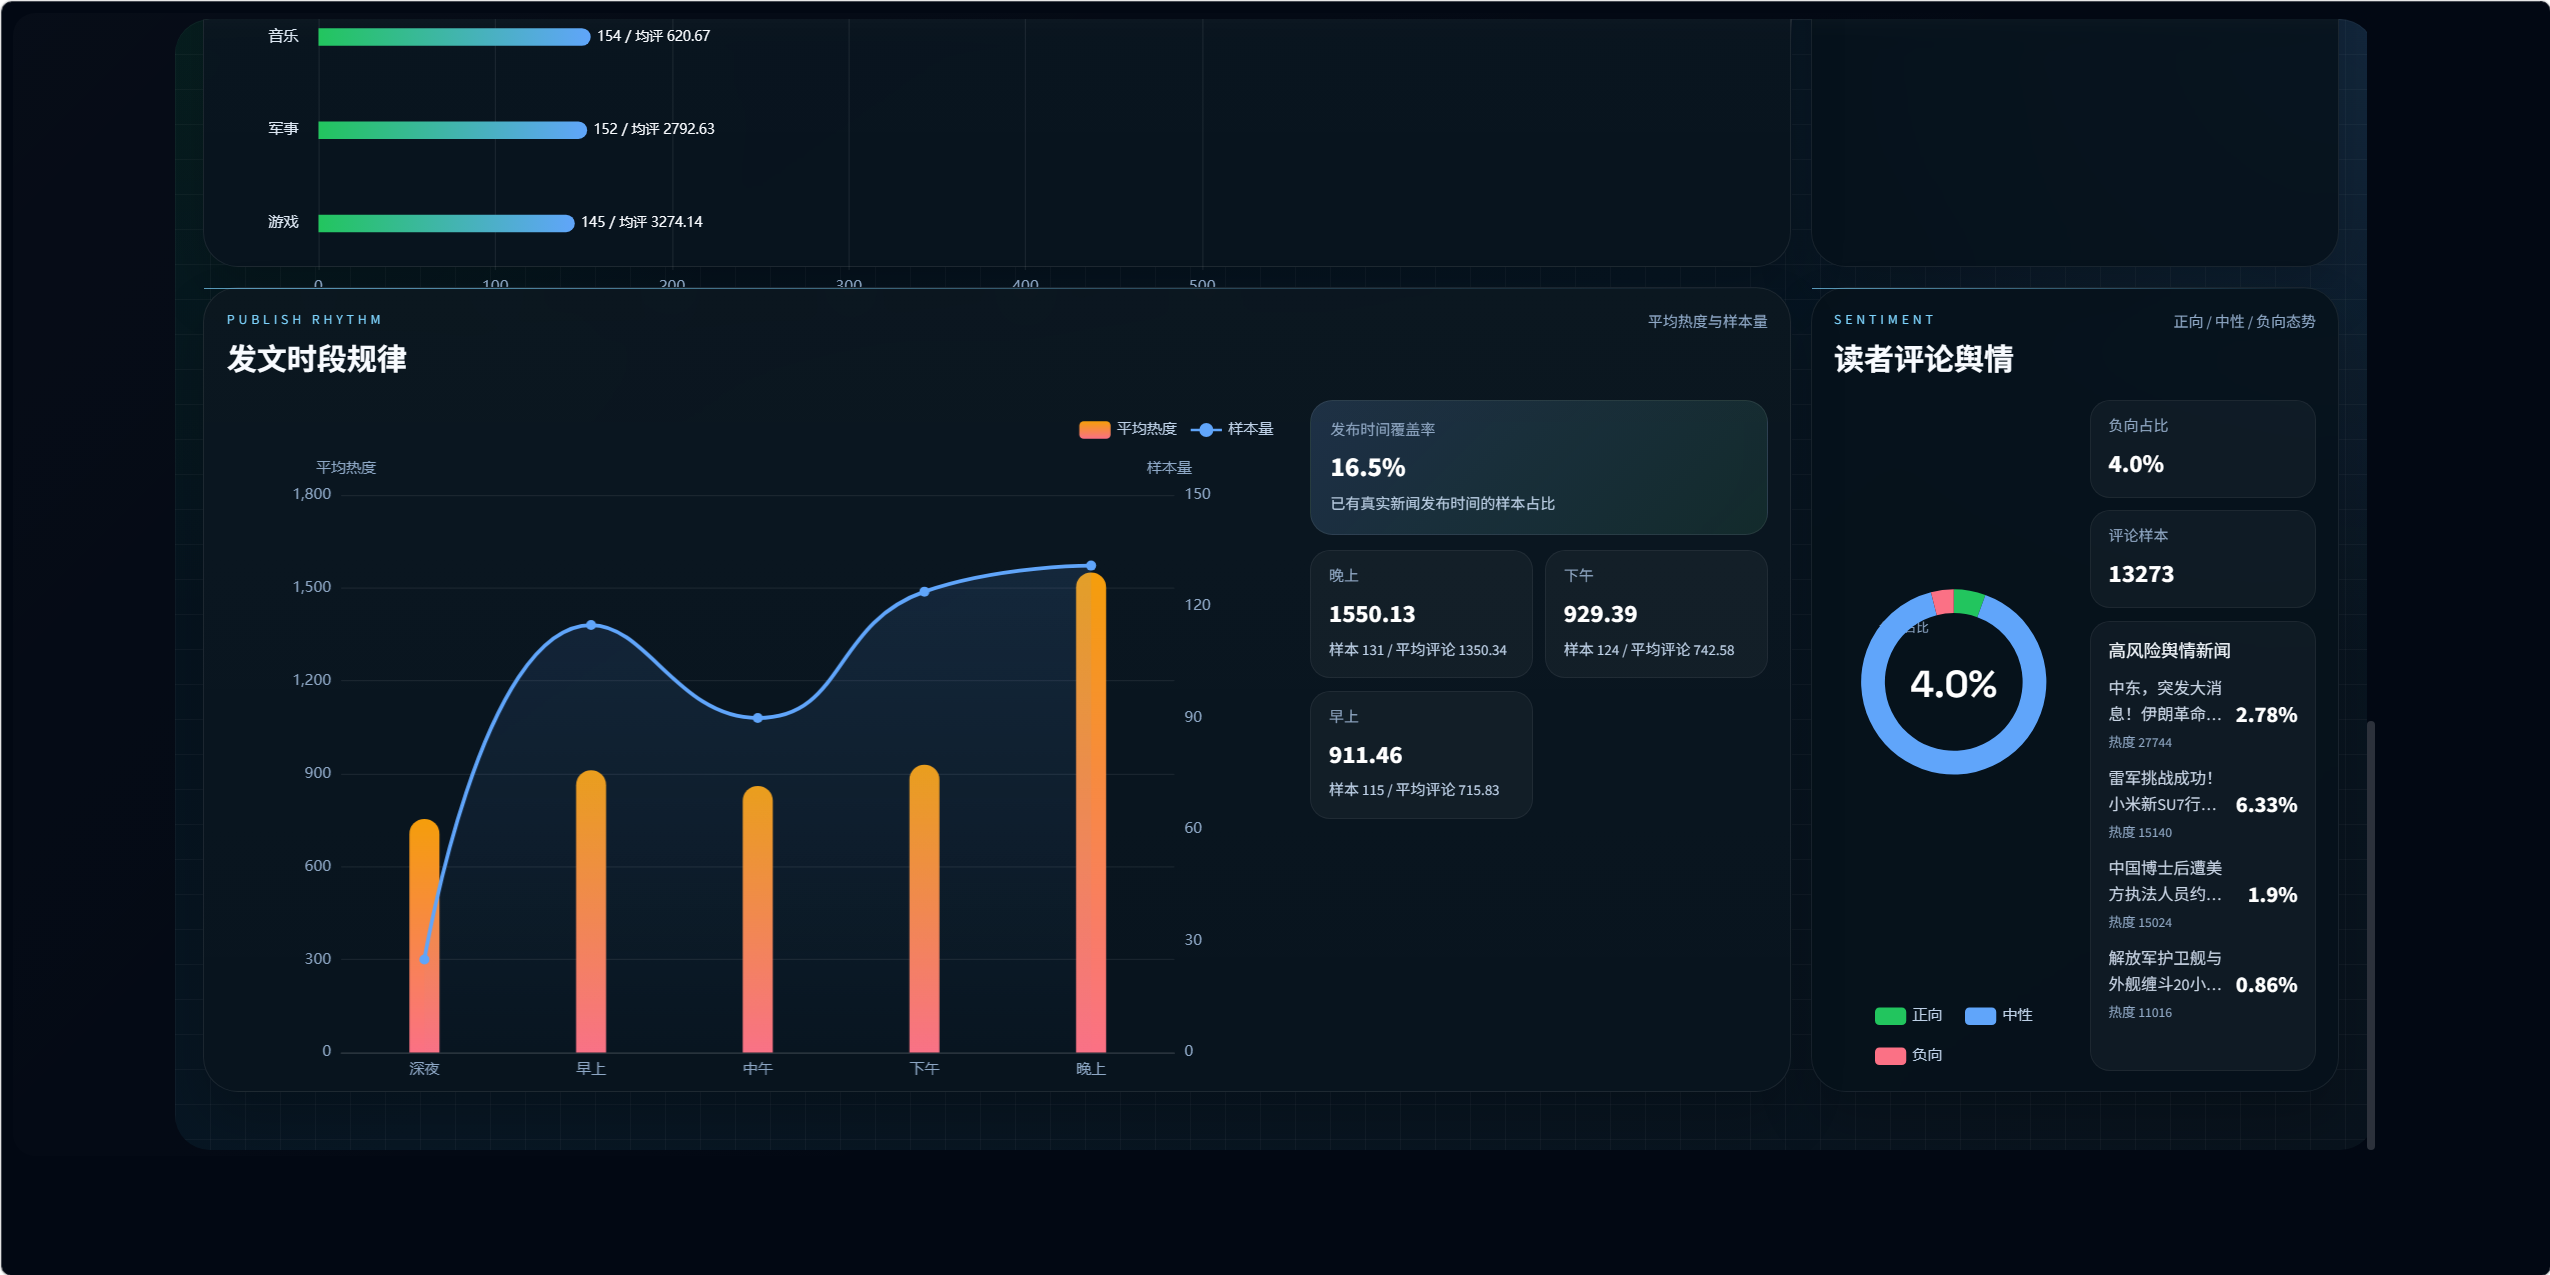Screen dimensions: 2550x1275
Task: Click the 发布时间覆盖率 16.5% card
Action: [1537, 467]
